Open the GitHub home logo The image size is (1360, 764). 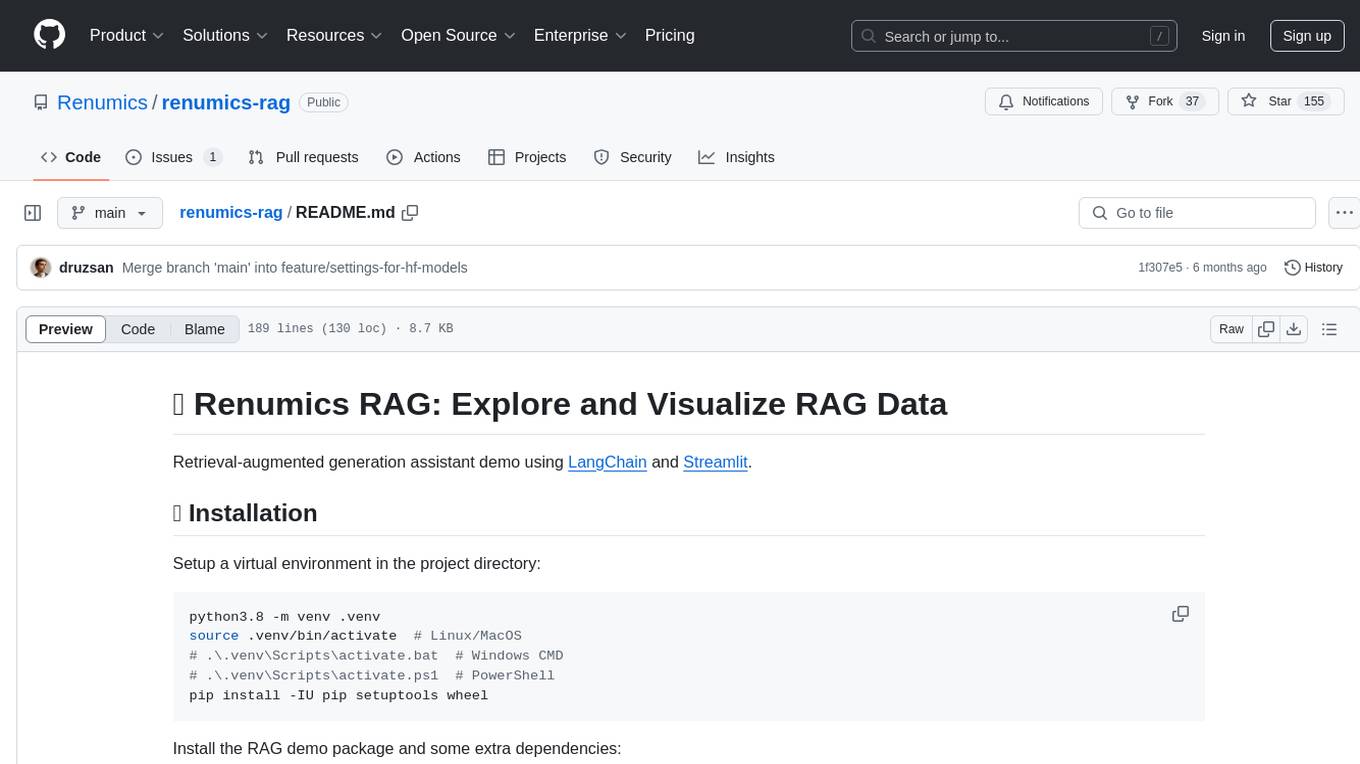click(49, 35)
